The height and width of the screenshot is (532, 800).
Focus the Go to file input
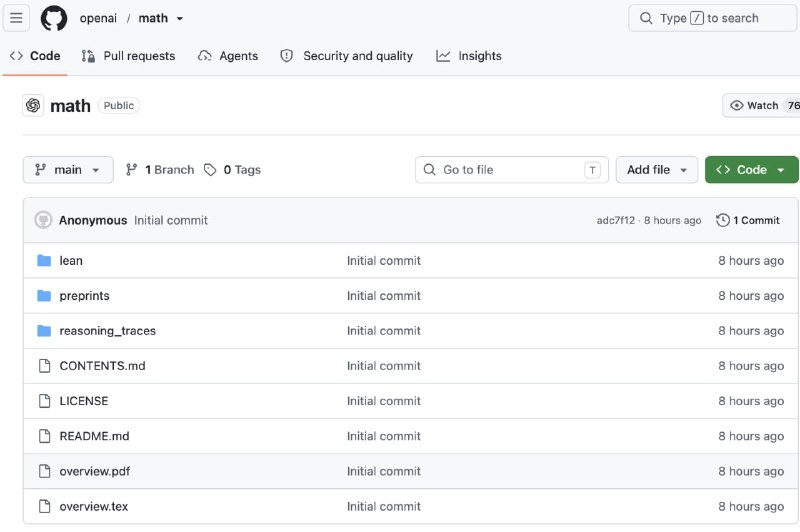tap(512, 170)
